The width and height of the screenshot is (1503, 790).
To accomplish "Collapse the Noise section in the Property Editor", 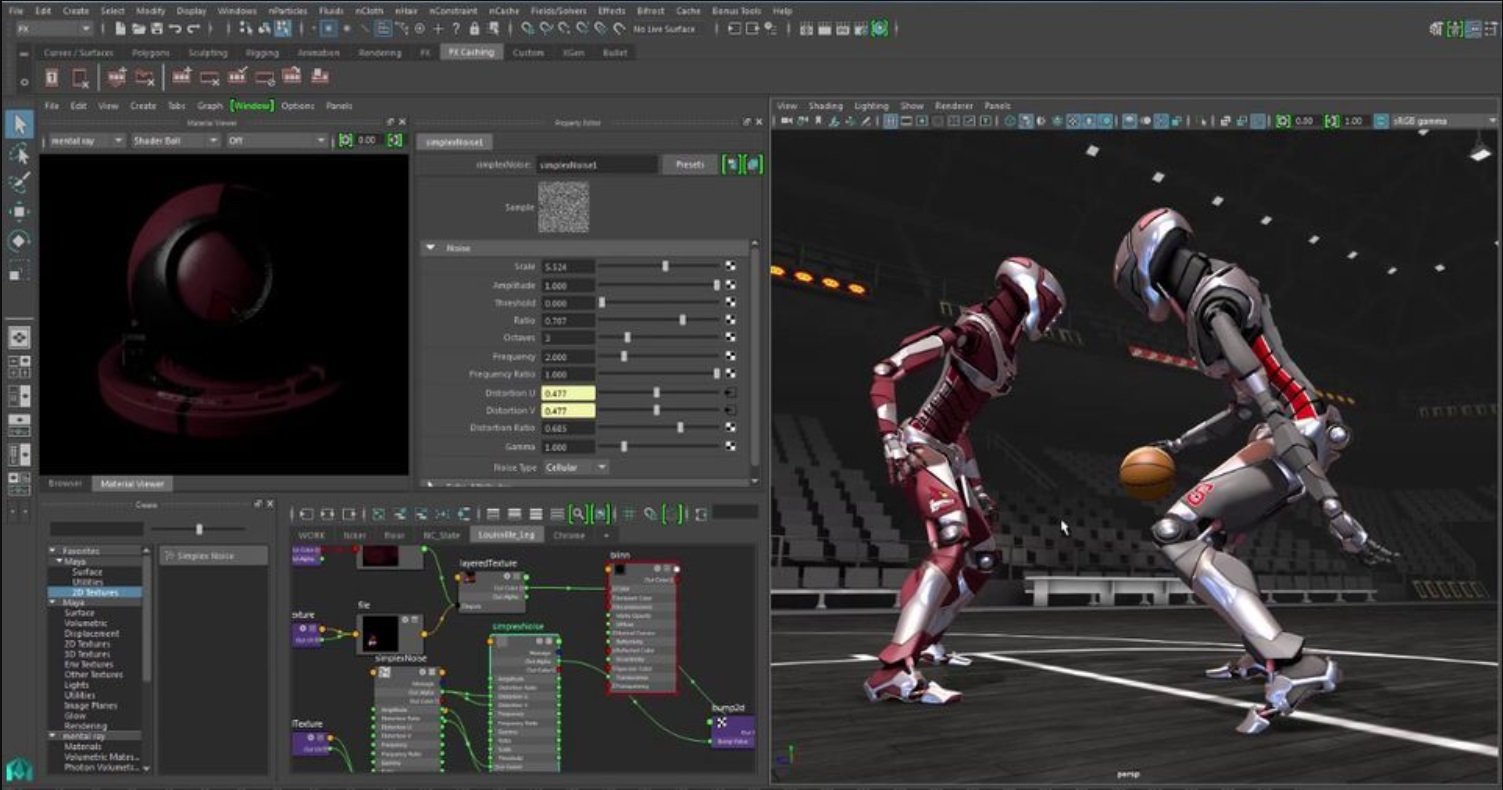I will pyautogui.click(x=430, y=248).
